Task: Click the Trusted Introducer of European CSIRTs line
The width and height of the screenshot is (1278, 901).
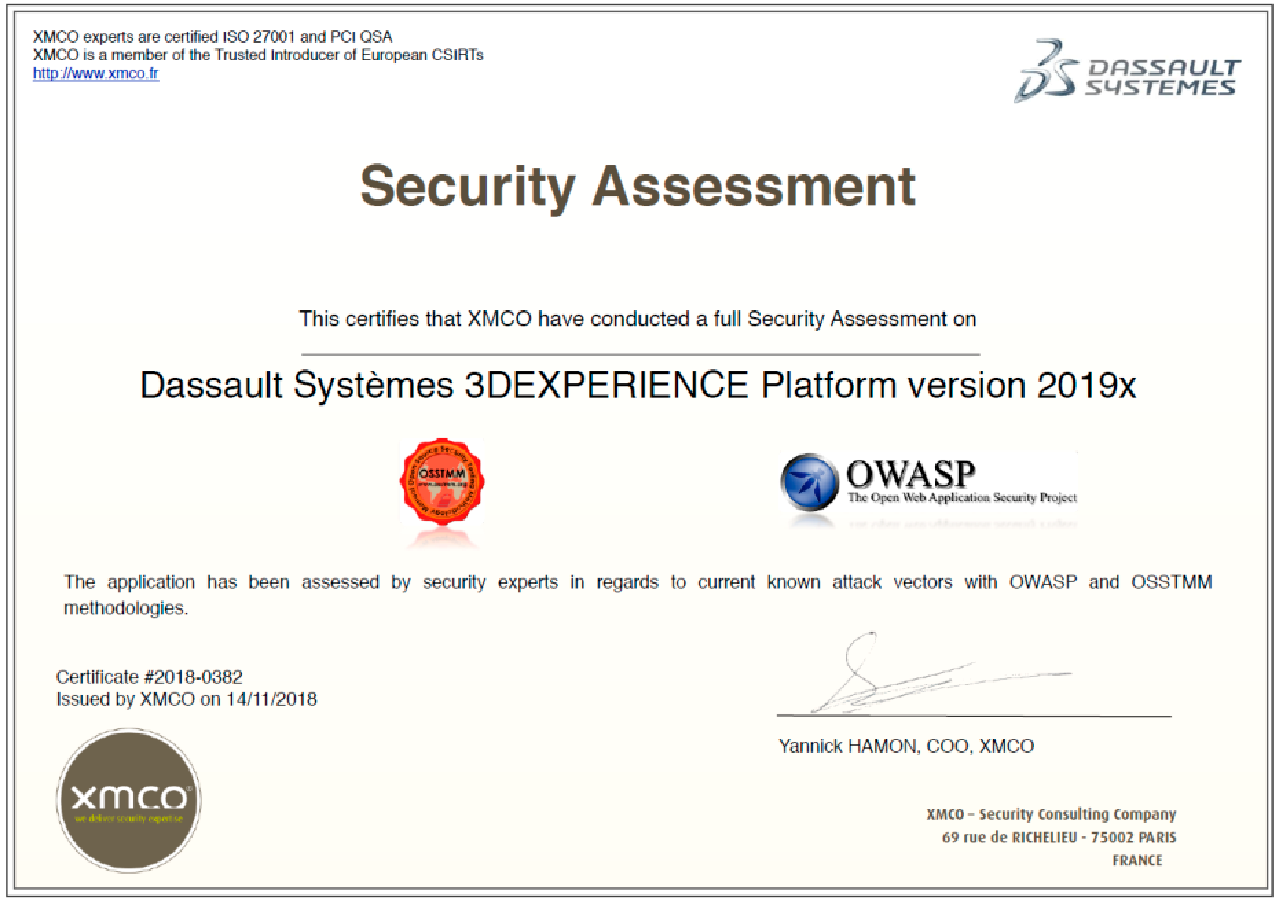Action: pyautogui.click(x=258, y=55)
